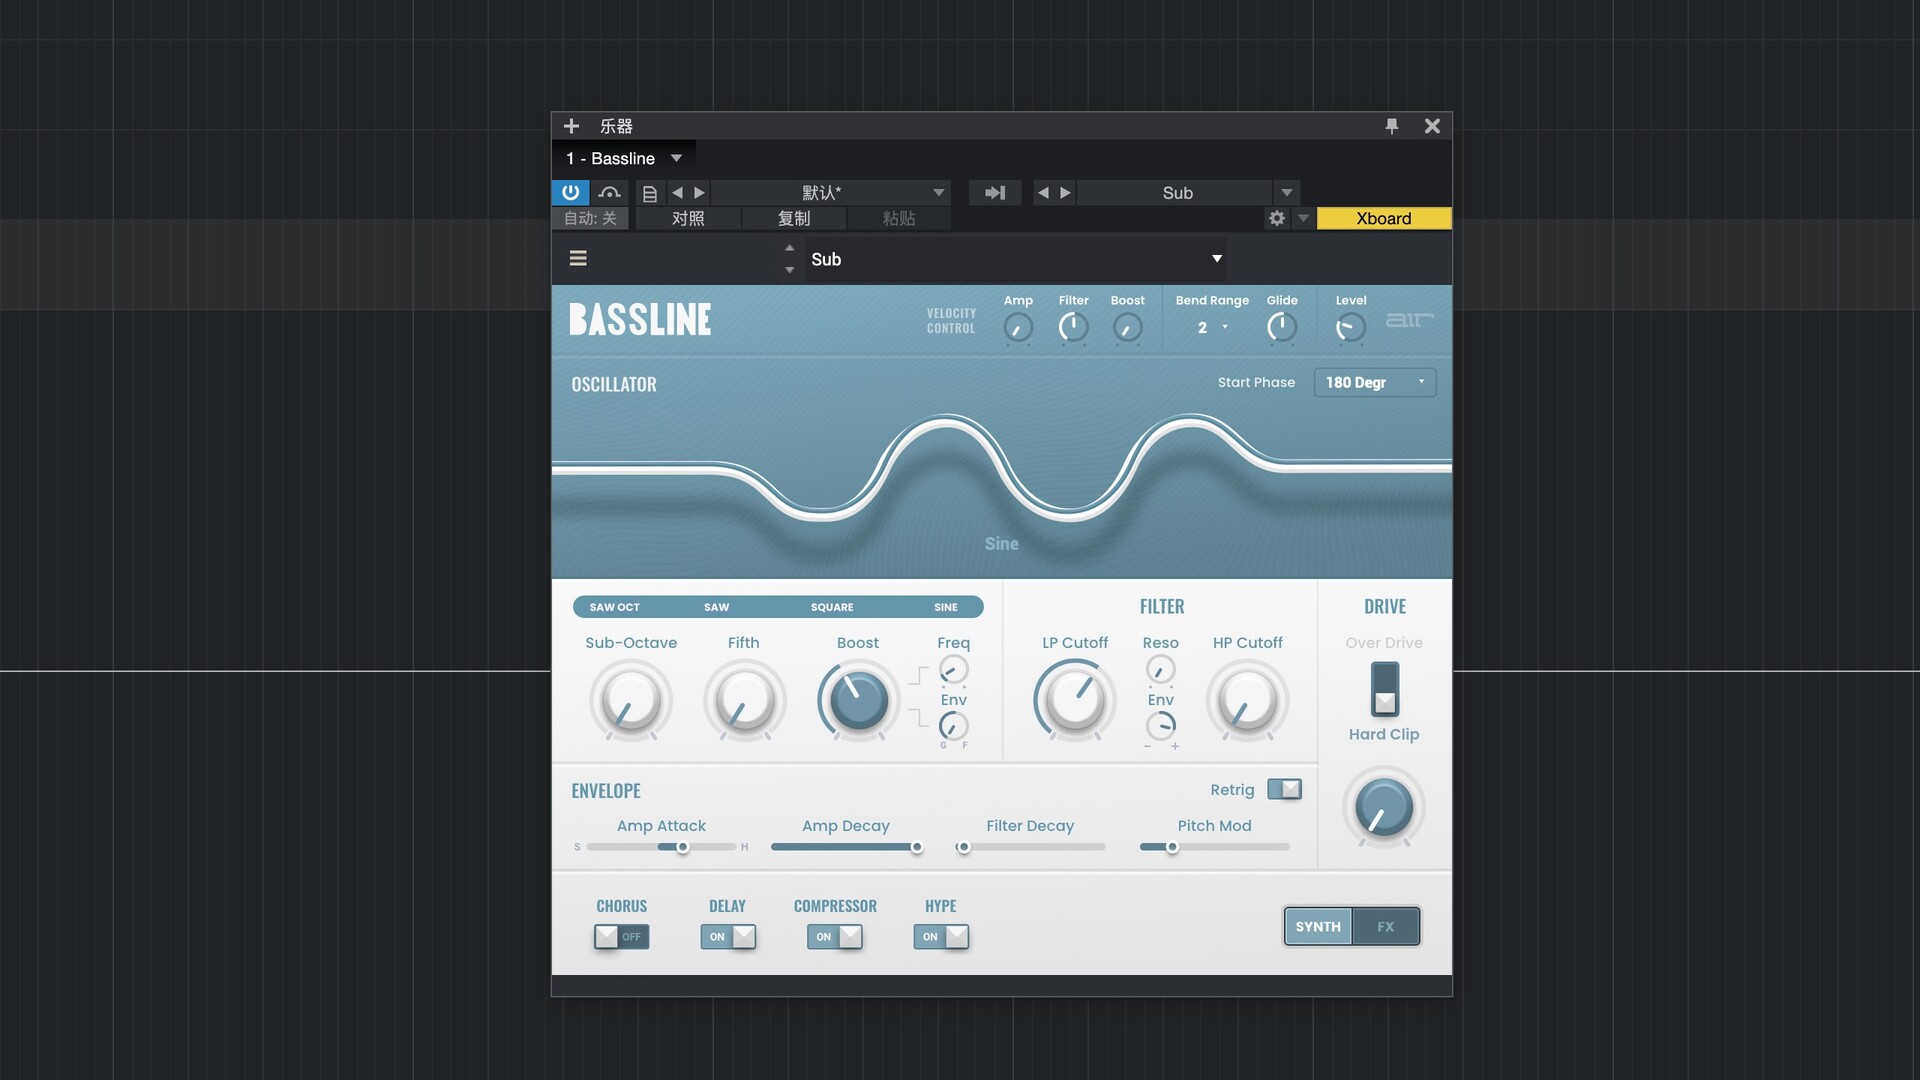Click the gear settings icon near Xboard
The image size is (1920, 1080).
1277,218
